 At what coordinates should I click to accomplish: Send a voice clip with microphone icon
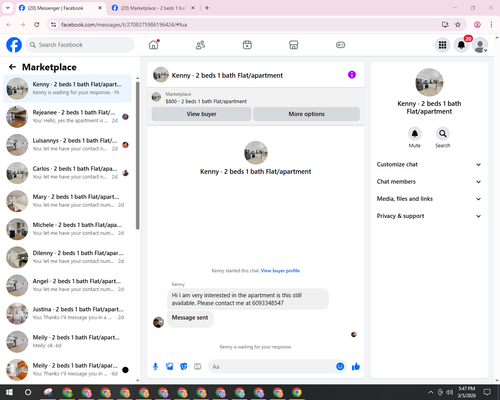pyautogui.click(x=155, y=367)
